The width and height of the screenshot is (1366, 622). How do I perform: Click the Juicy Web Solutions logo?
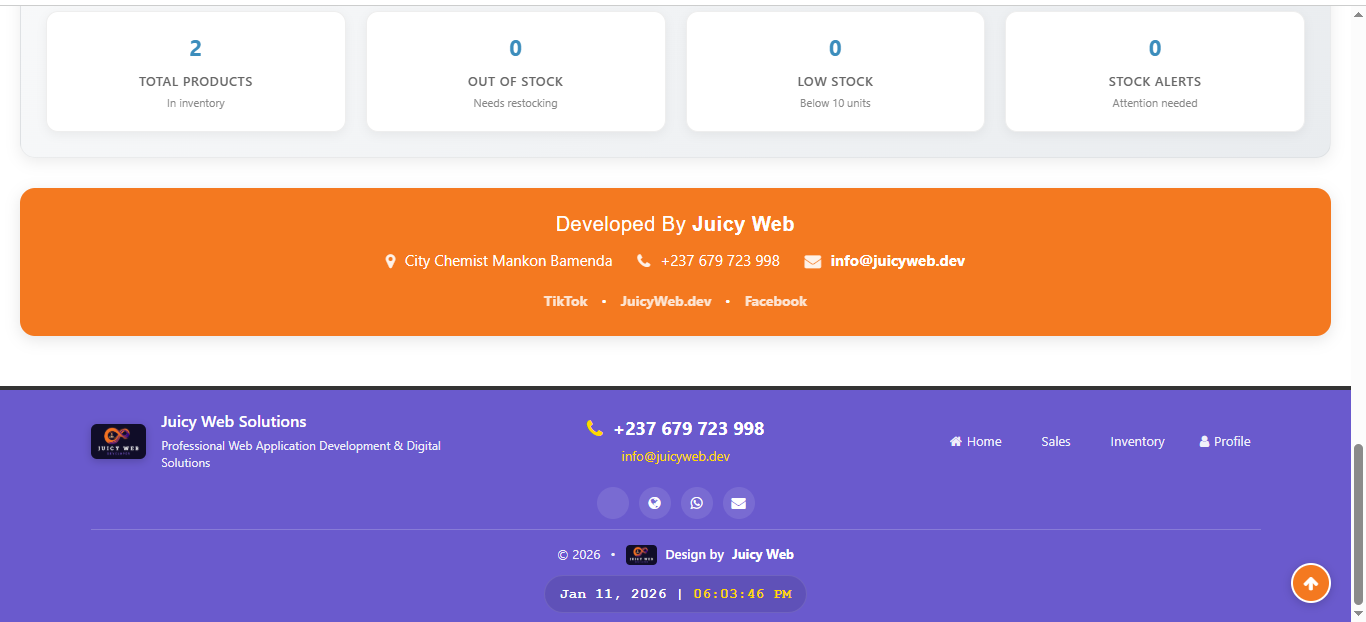tap(118, 441)
